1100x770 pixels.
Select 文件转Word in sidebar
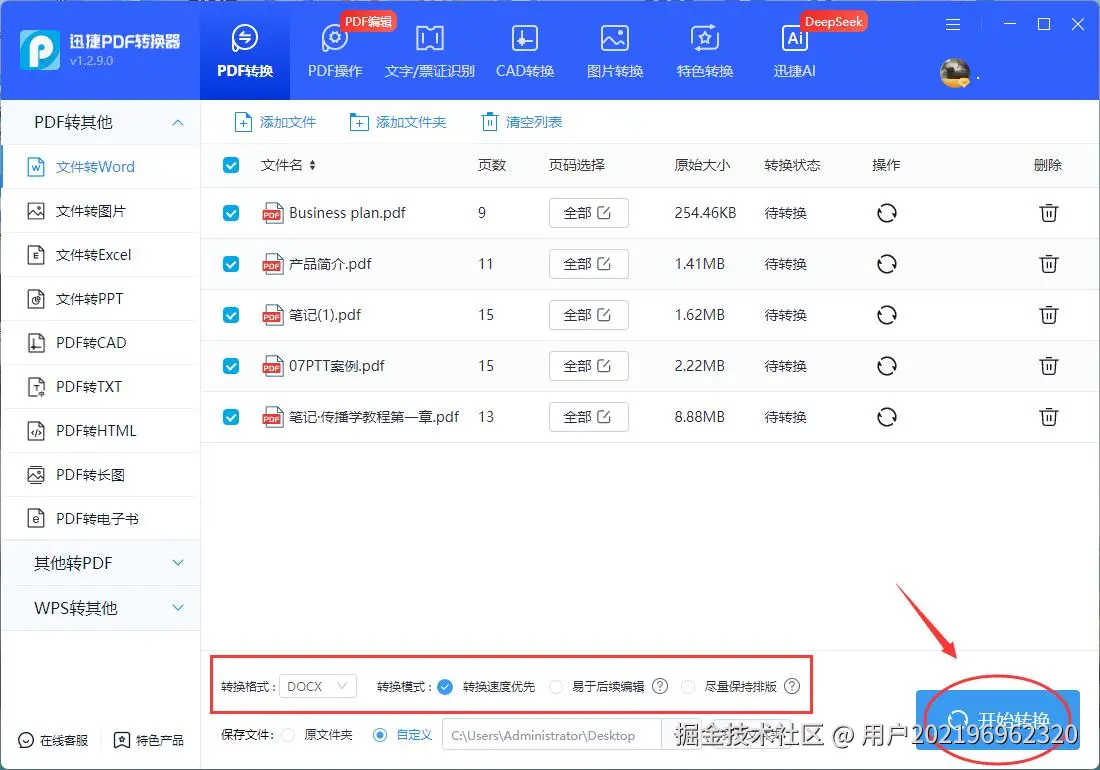[x=101, y=167]
